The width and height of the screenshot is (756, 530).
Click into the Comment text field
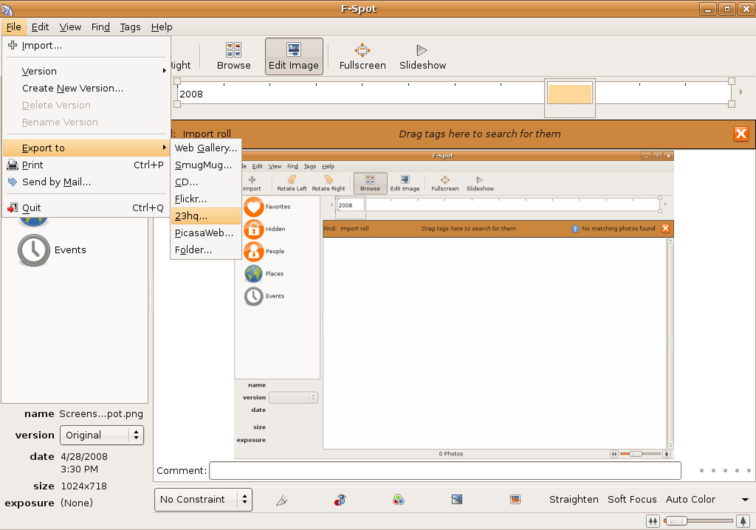(444, 470)
